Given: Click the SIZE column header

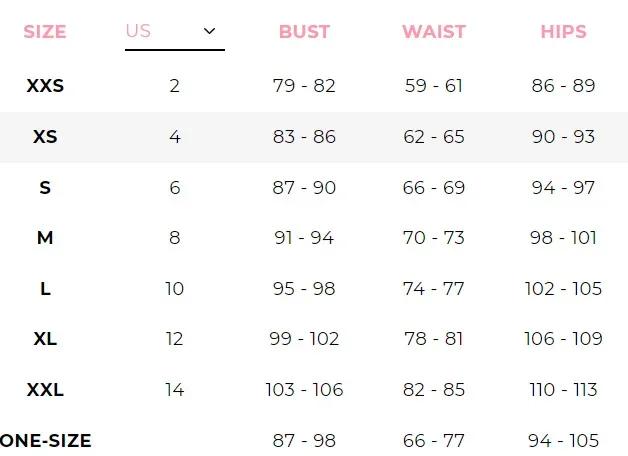Looking at the screenshot, I should point(45,32).
